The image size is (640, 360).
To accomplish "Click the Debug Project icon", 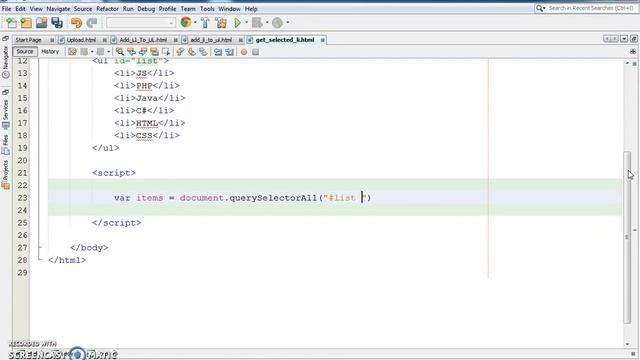I will coord(257,23).
